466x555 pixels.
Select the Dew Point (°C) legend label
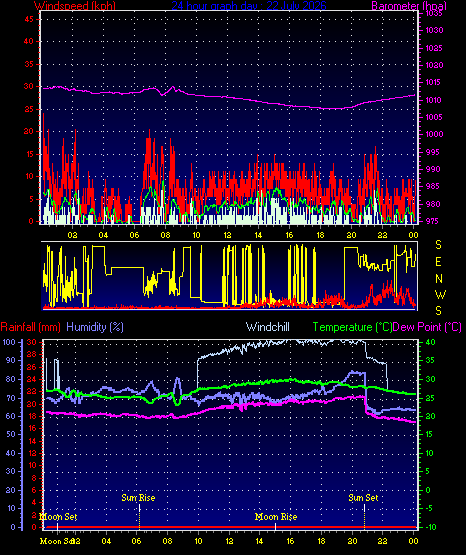tap(427, 327)
